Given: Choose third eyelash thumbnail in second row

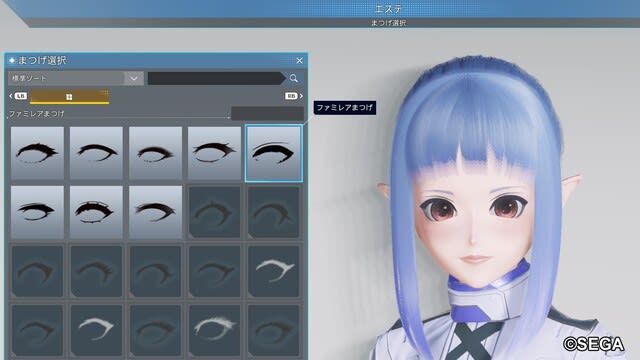Looking at the screenshot, I should pyautogui.click(x=155, y=212).
